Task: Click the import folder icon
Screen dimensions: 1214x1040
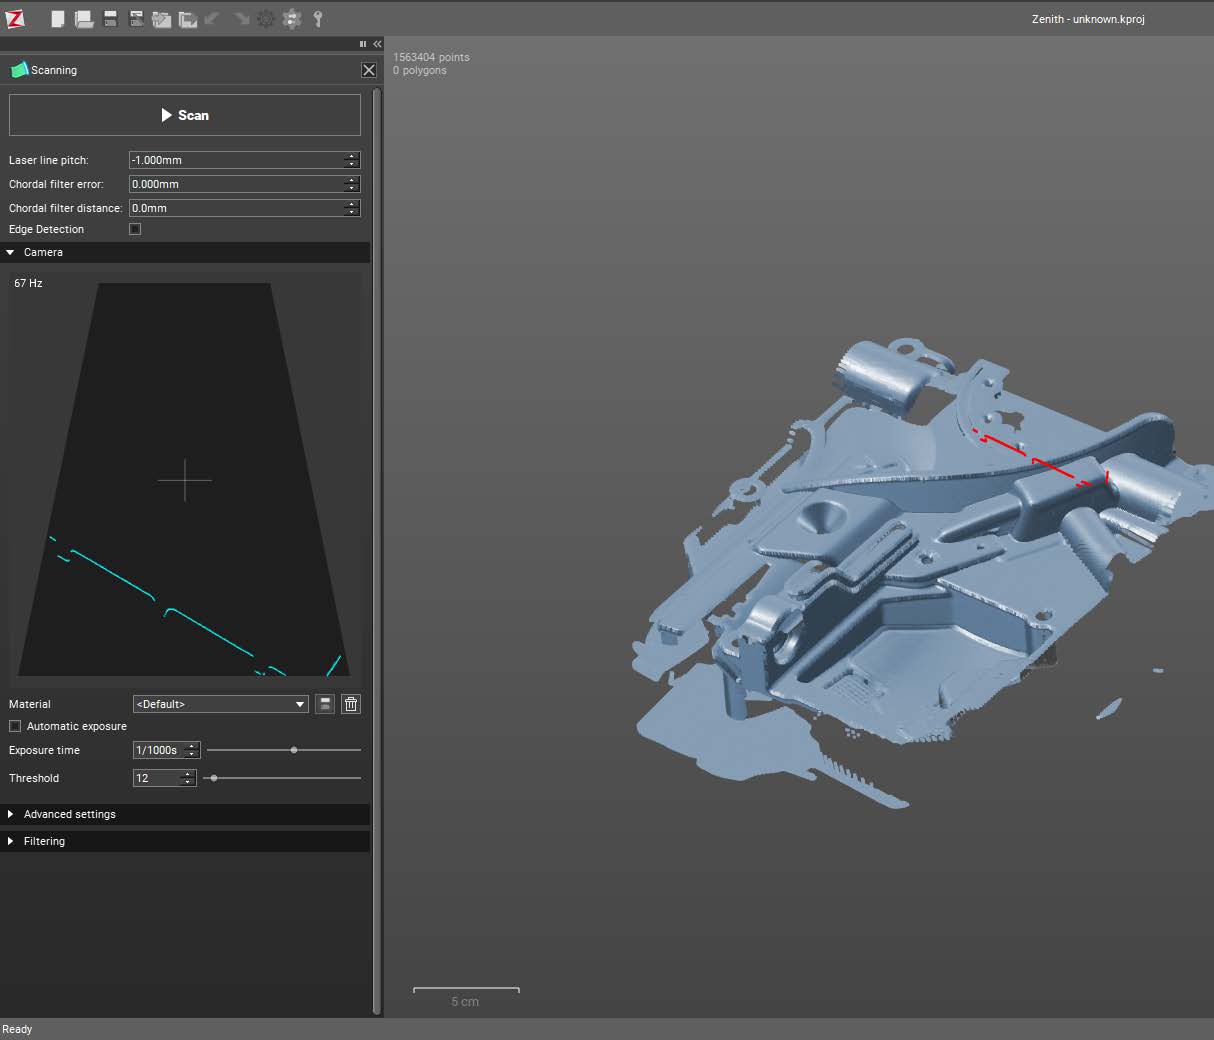Action: (x=161, y=19)
